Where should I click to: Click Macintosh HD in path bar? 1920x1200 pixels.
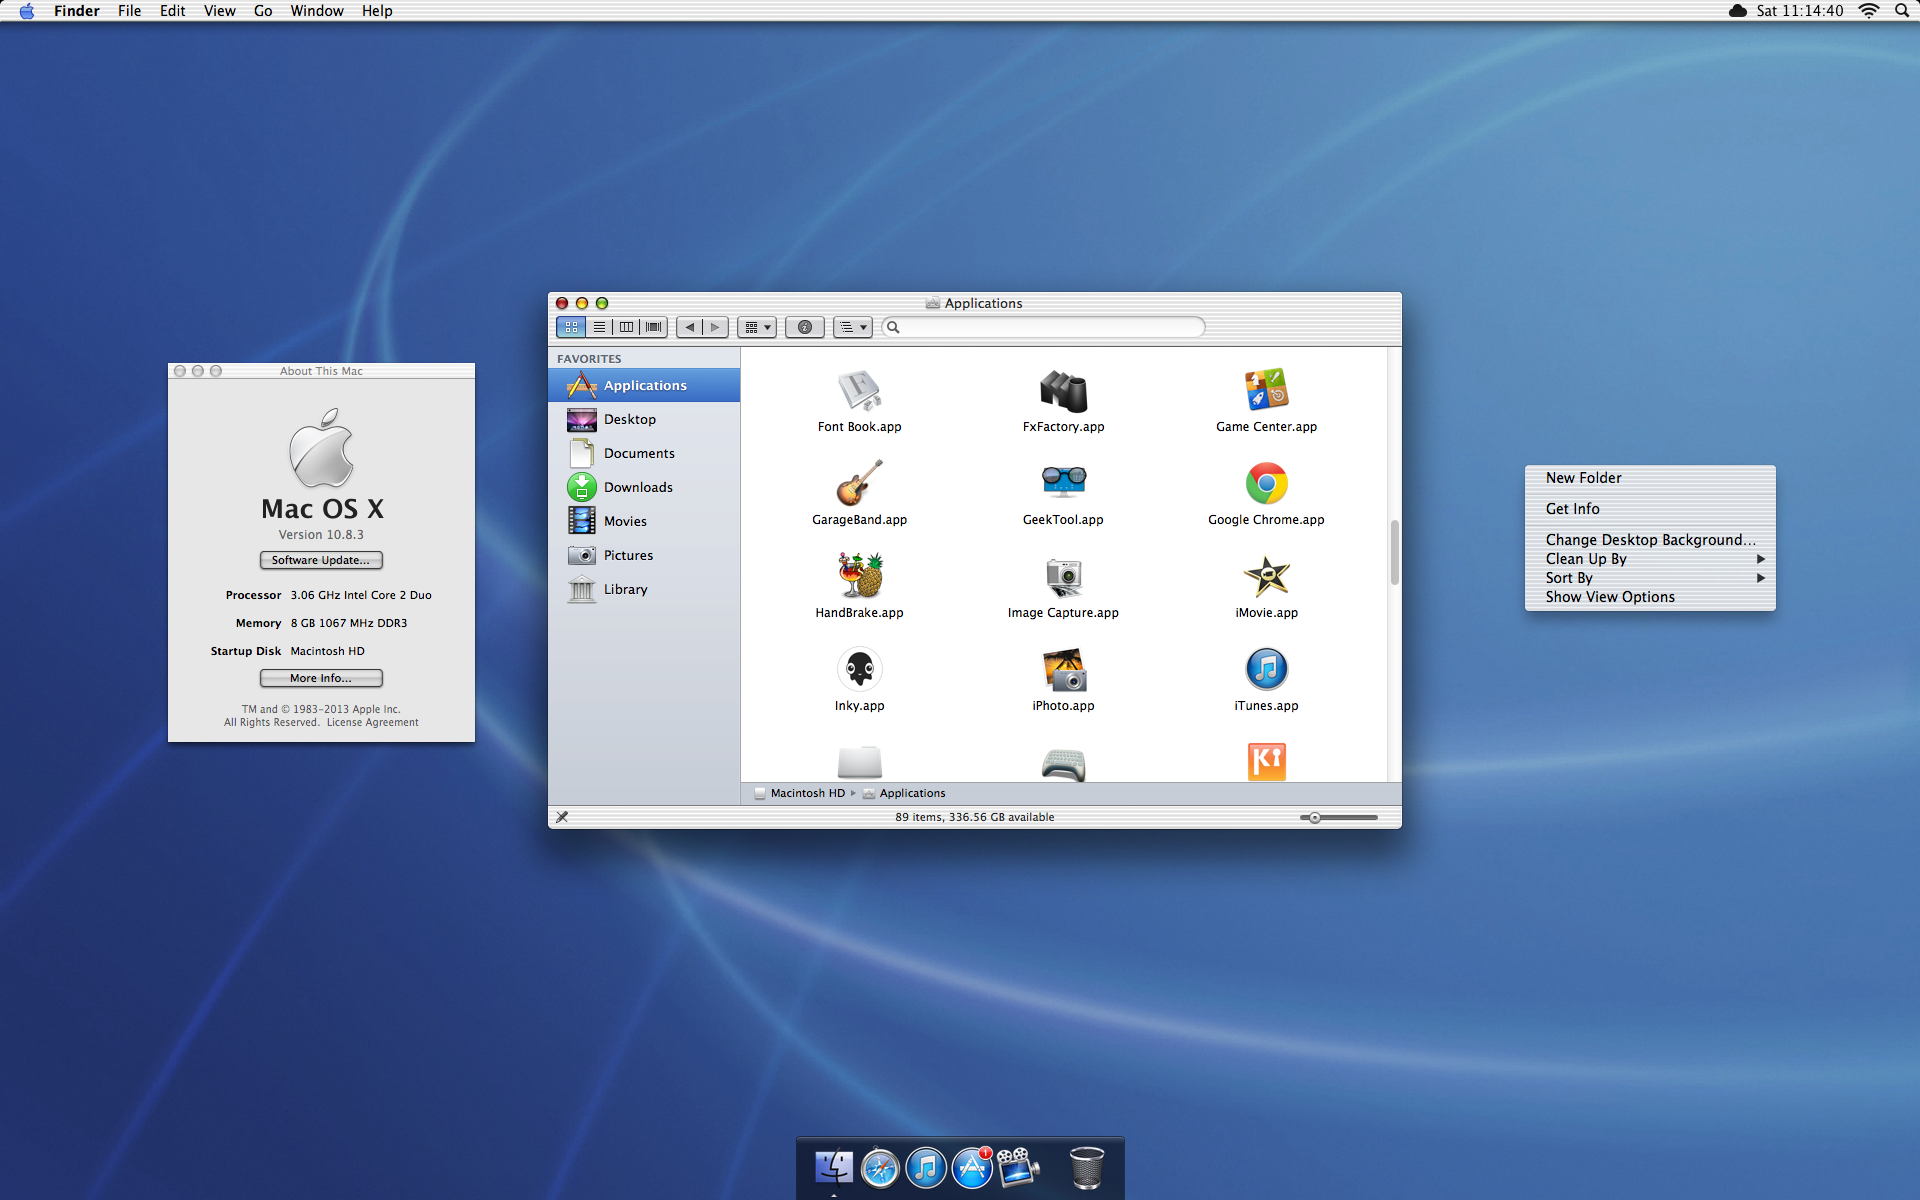click(x=800, y=793)
